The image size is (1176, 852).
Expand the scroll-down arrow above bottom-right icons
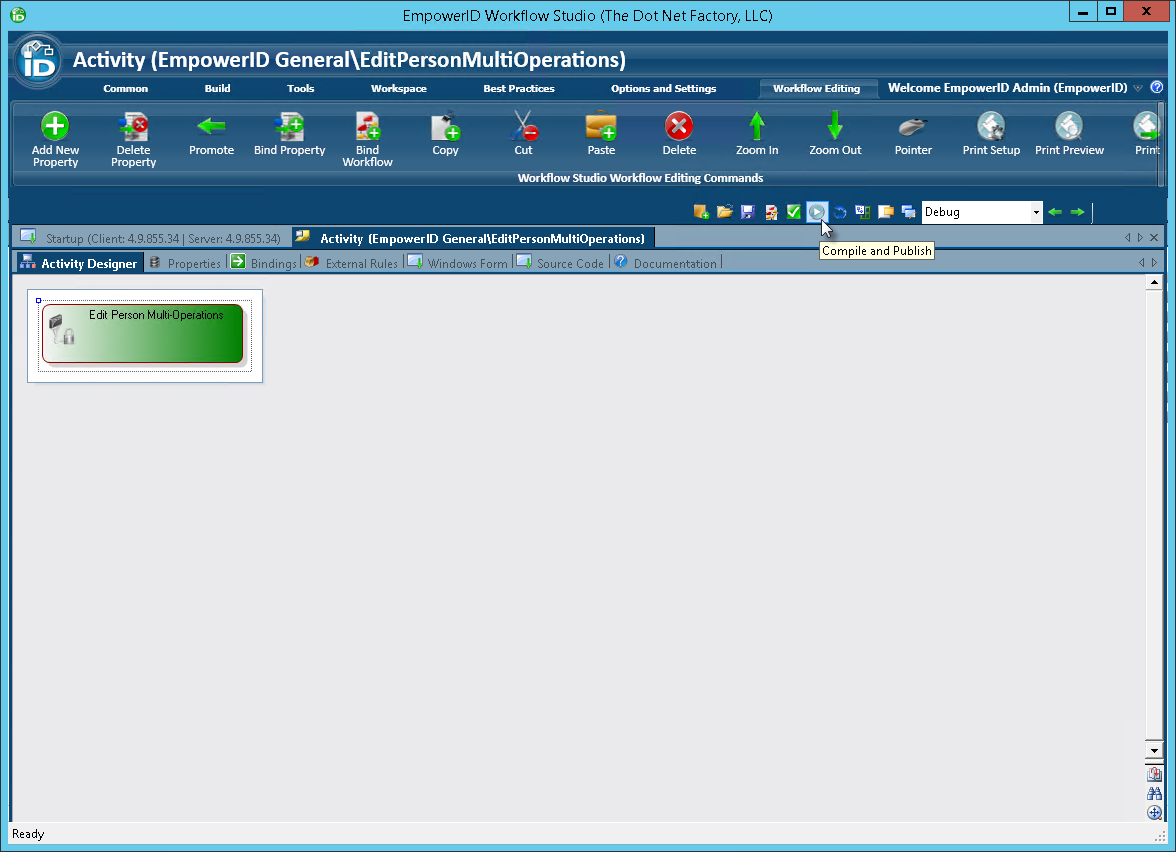[1154, 749]
